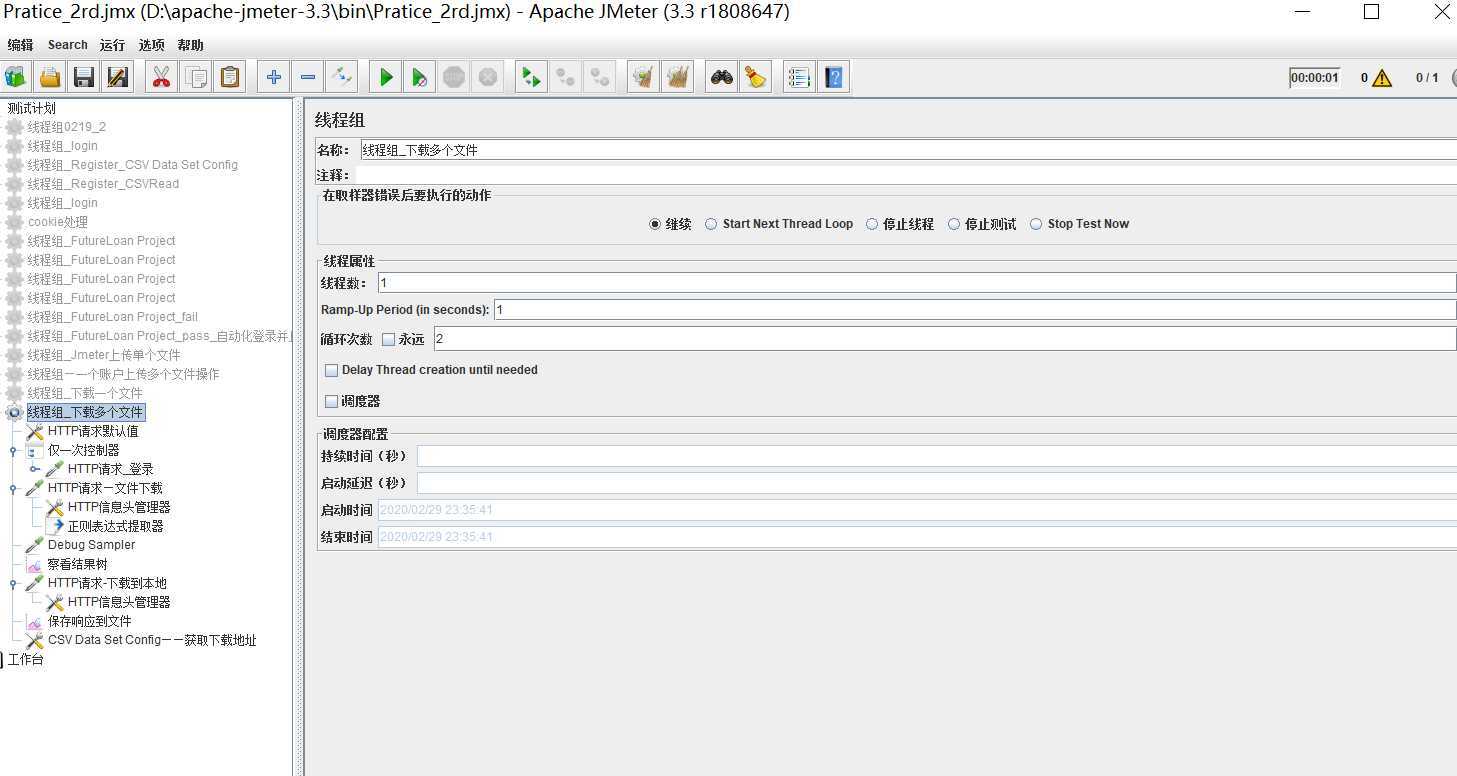The width and height of the screenshot is (1457, 776).
Task: Tick the 永远 loop checkbox
Action: [x=389, y=340]
